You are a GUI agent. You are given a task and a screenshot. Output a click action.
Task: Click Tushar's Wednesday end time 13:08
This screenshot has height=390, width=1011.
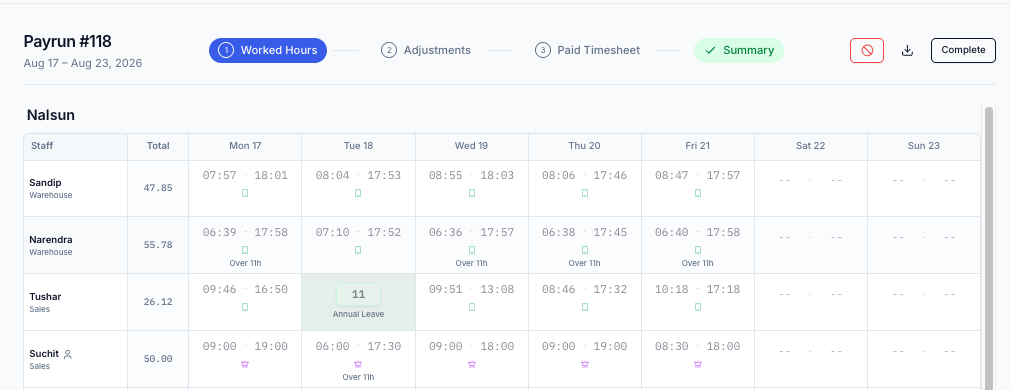click(497, 289)
